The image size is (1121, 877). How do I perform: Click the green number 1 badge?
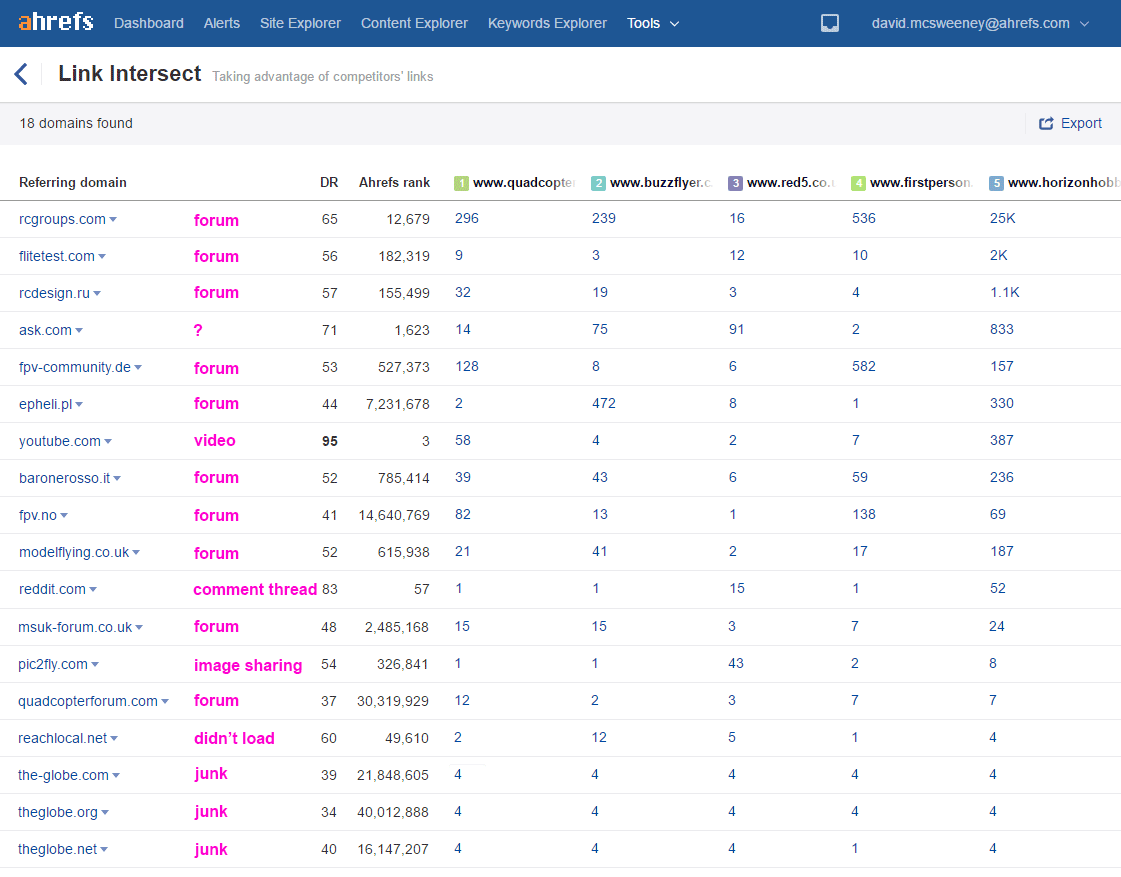tap(462, 184)
